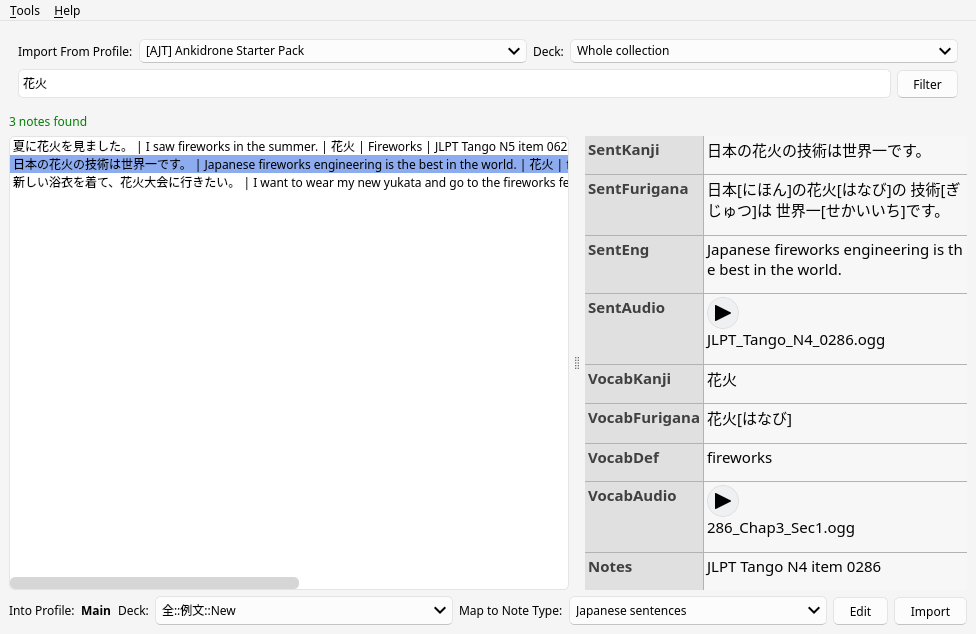The width and height of the screenshot is (976, 634).
Task: Click the Import button
Action: 930,611
